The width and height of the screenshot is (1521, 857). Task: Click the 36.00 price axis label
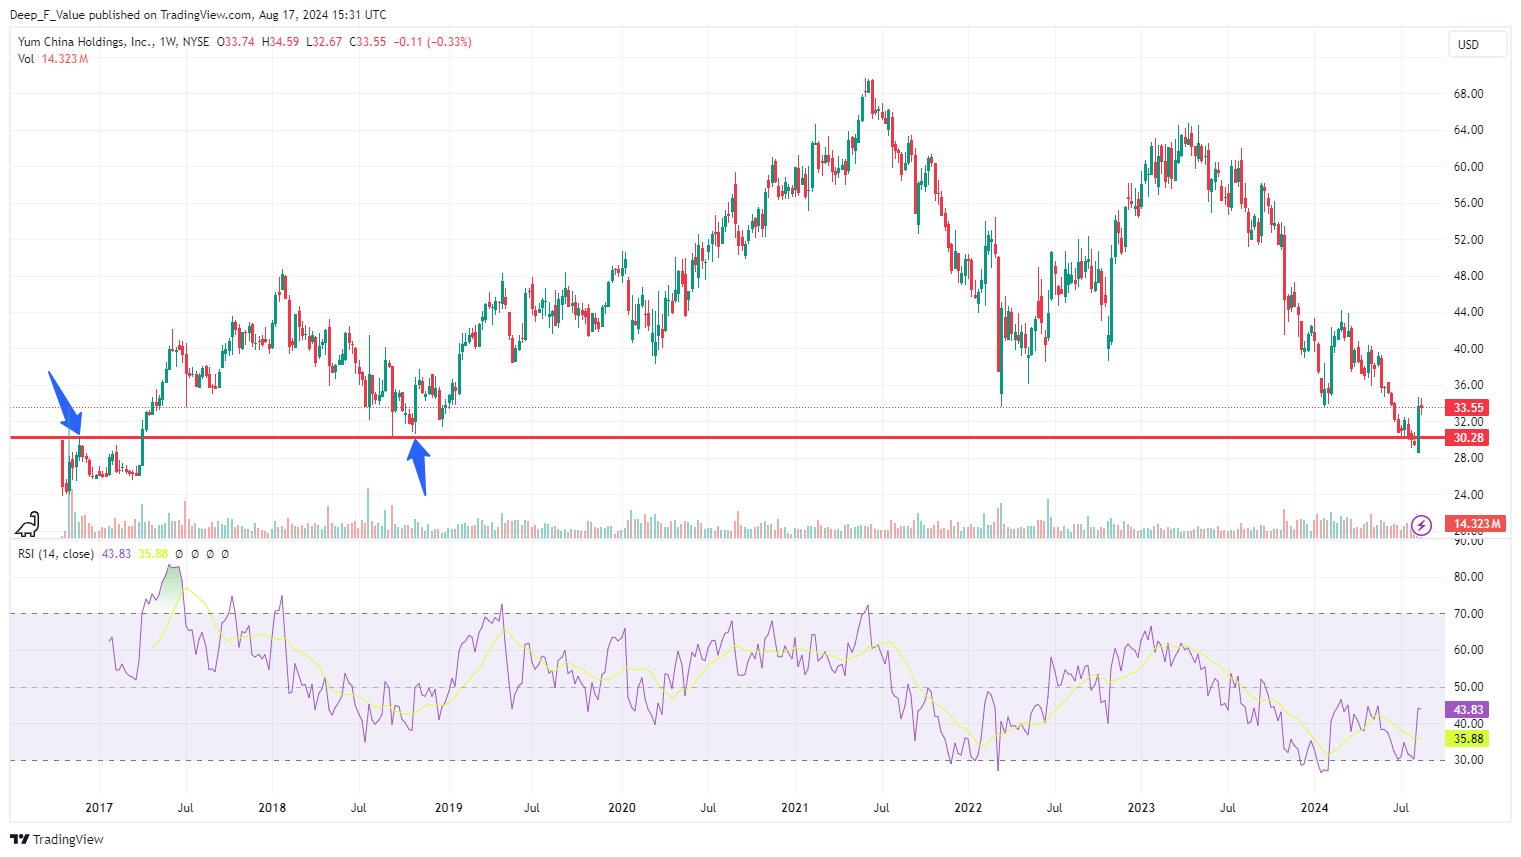pyautogui.click(x=1468, y=385)
